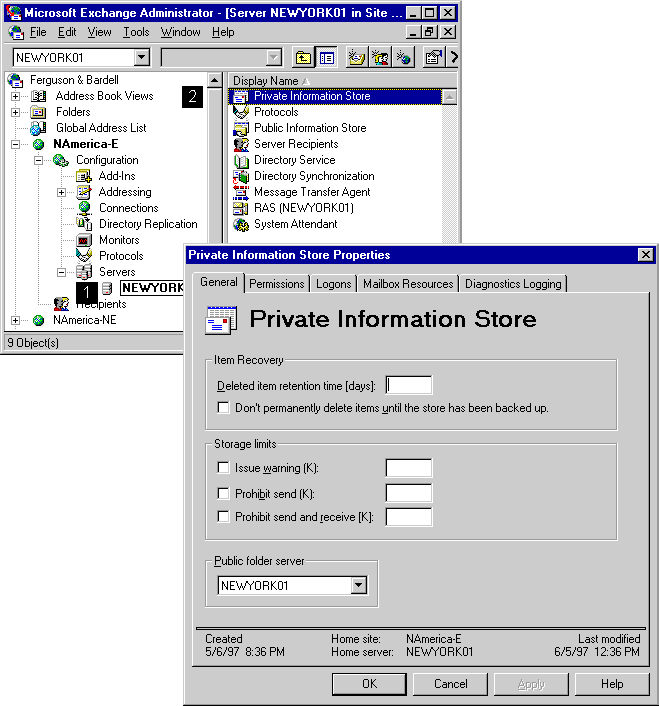Expand the Addressing node
Viewport: 659px width, 706px height.
coord(61,193)
